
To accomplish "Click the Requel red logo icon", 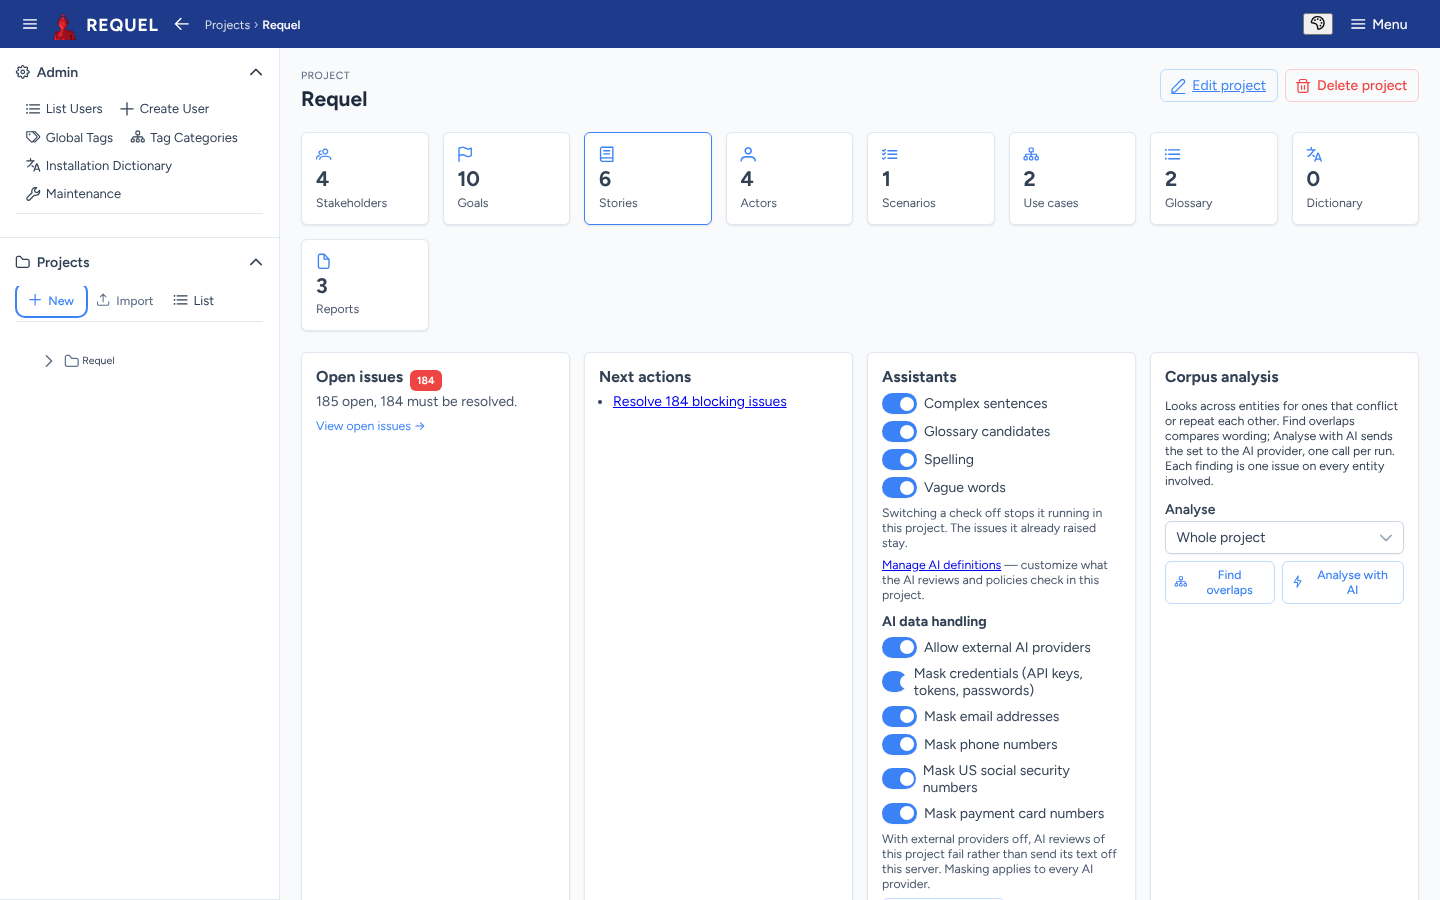I will click(65, 25).
